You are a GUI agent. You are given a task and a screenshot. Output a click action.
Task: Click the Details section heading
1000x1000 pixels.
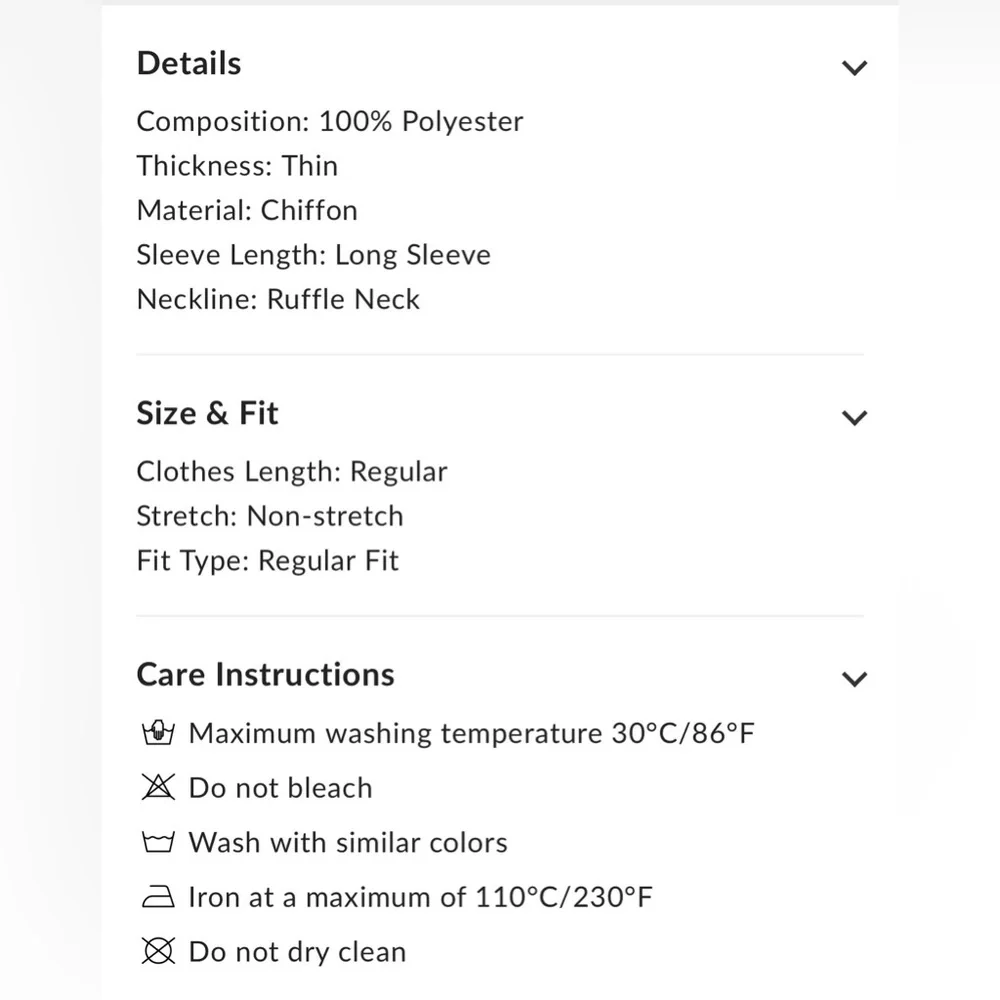coord(189,64)
